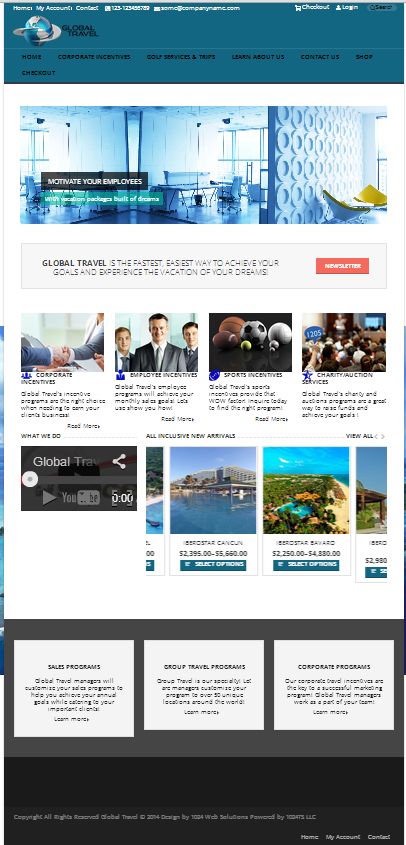Click the Home link in the footer

(x=309, y=837)
